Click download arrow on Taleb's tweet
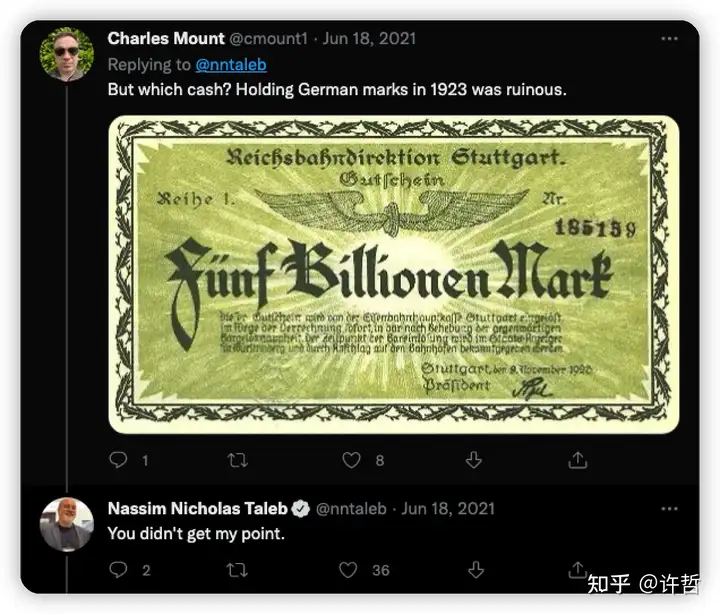 [x=474, y=570]
